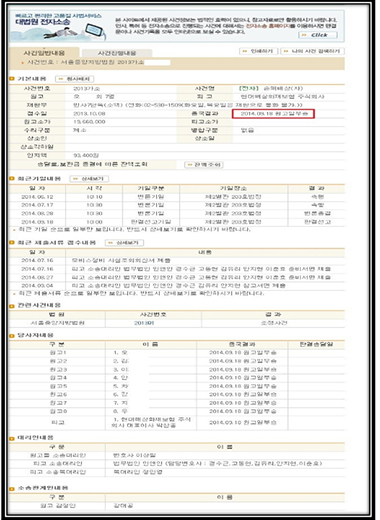The width and height of the screenshot is (380, 520).
Task: Click the 2014.09.18 판결선고기일 row
Action: coord(177,222)
